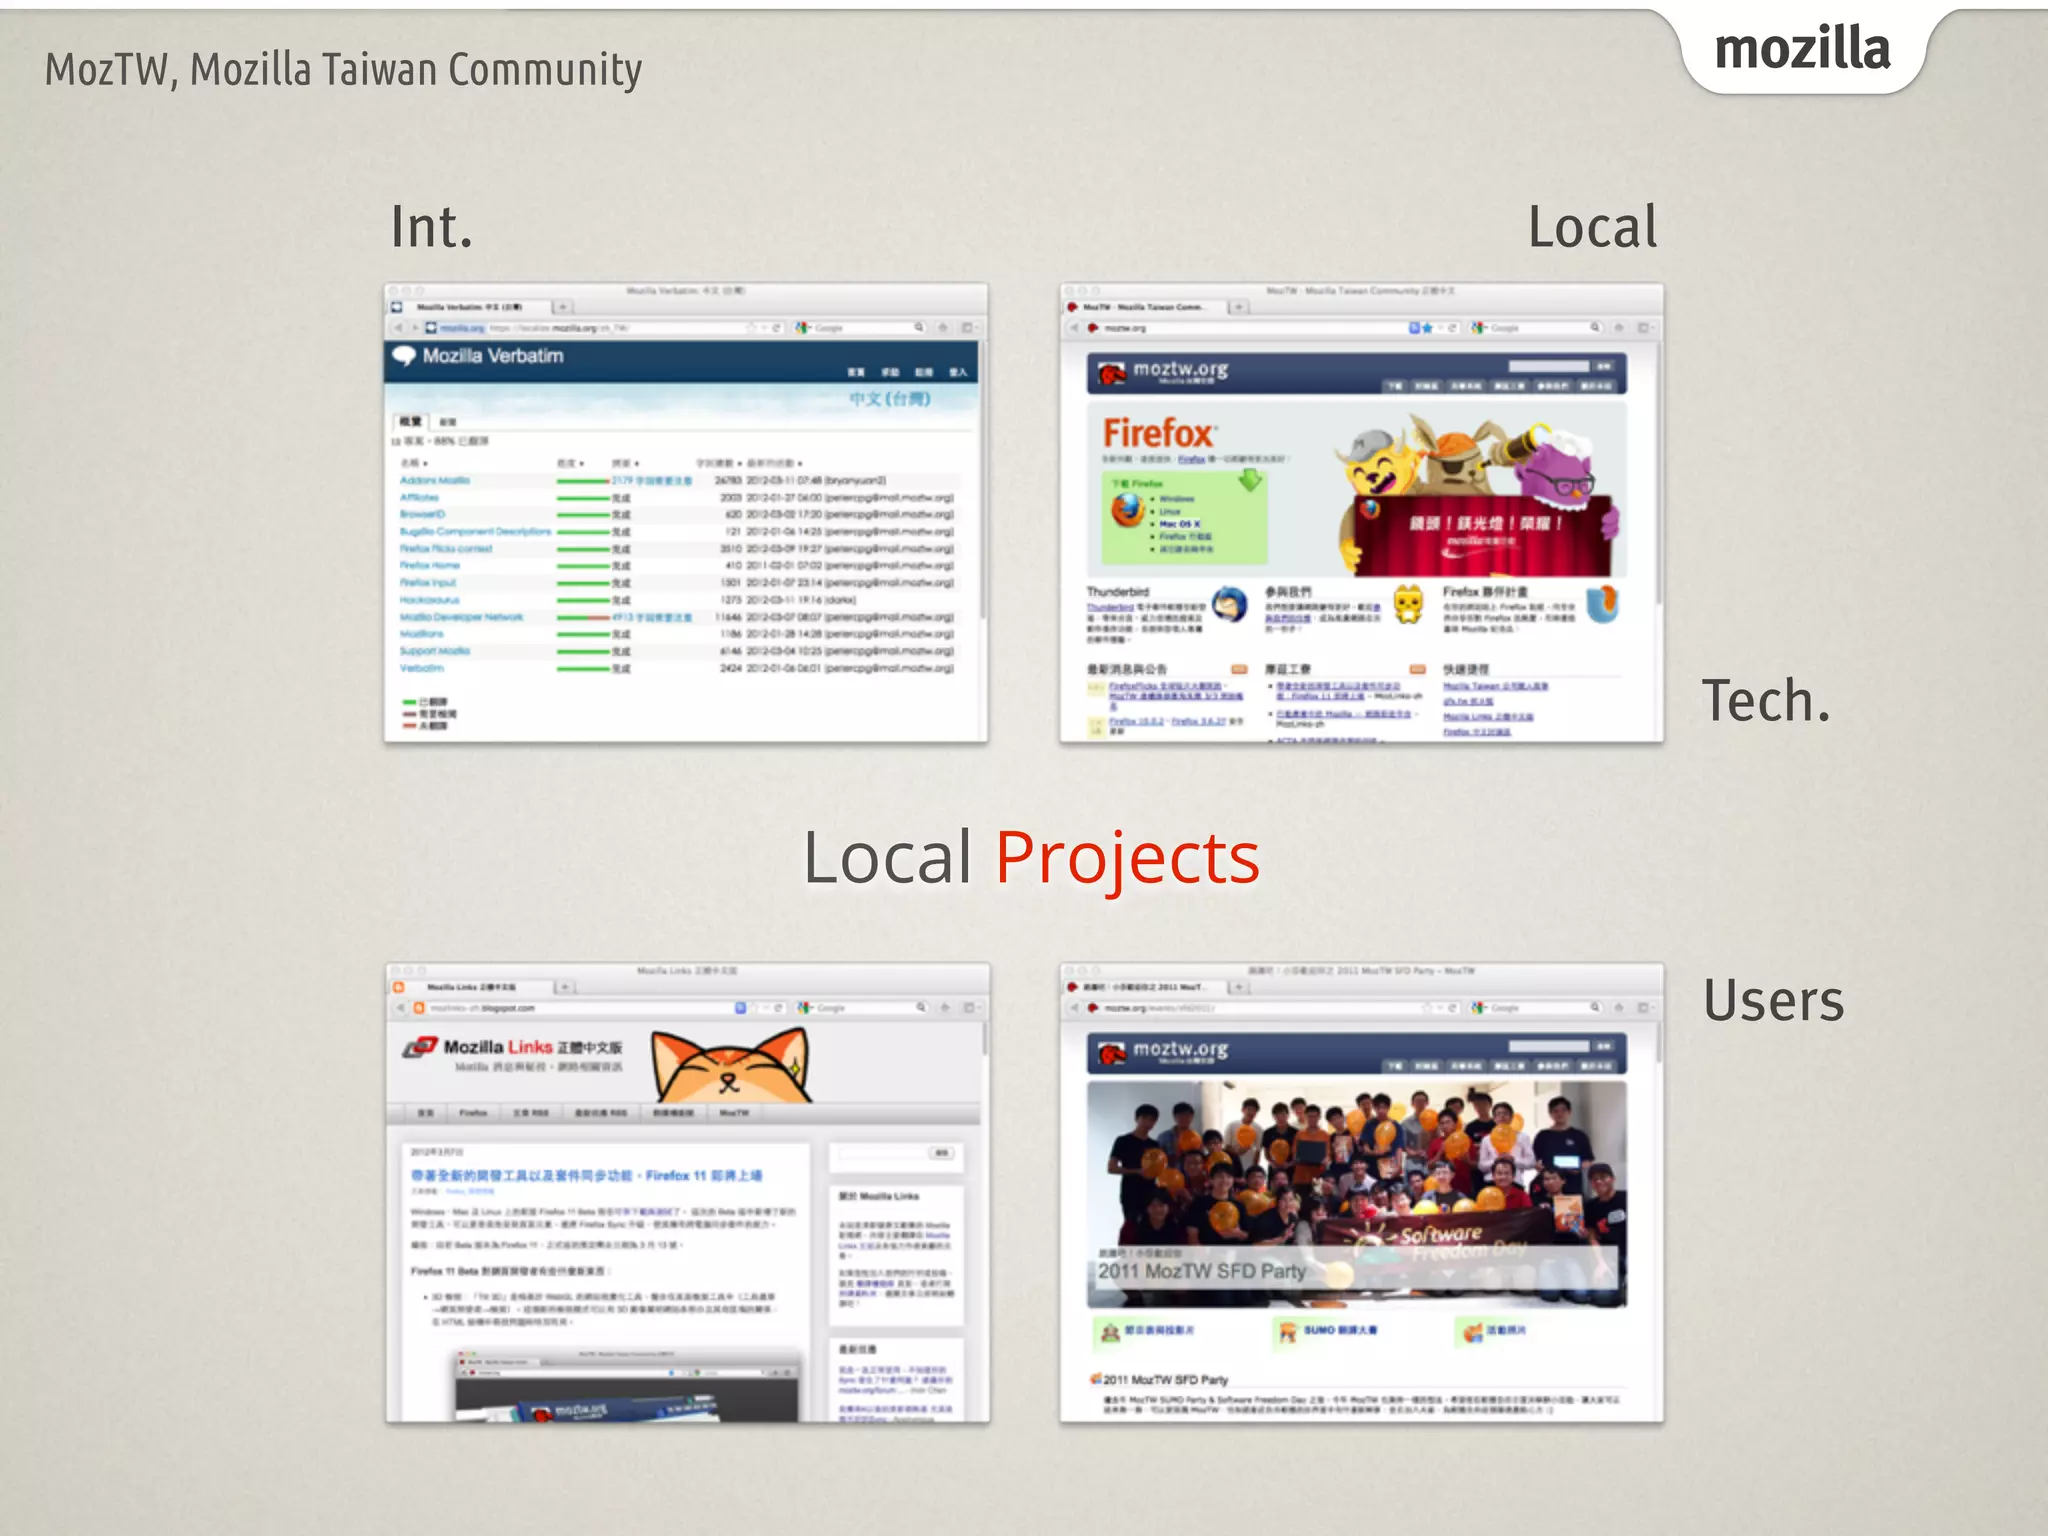This screenshot has width=2048, height=1536.
Task: Click the moztw.org logo on the SFD Party page
Action: coord(1163,1052)
